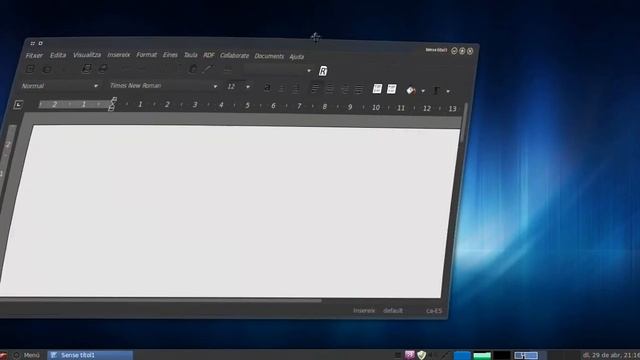640x360 pixels.
Task: Click the ca-ES language status entry
Action: point(434,311)
